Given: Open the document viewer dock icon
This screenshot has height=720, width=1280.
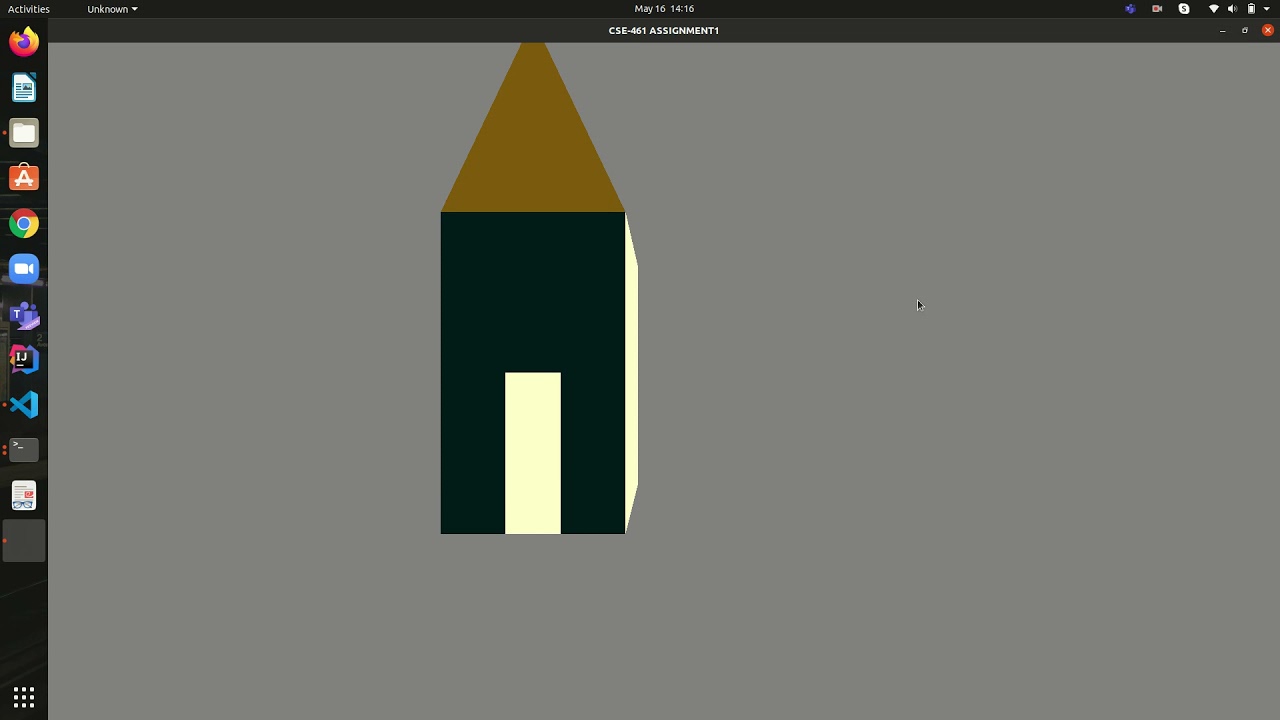Looking at the screenshot, I should click(24, 496).
